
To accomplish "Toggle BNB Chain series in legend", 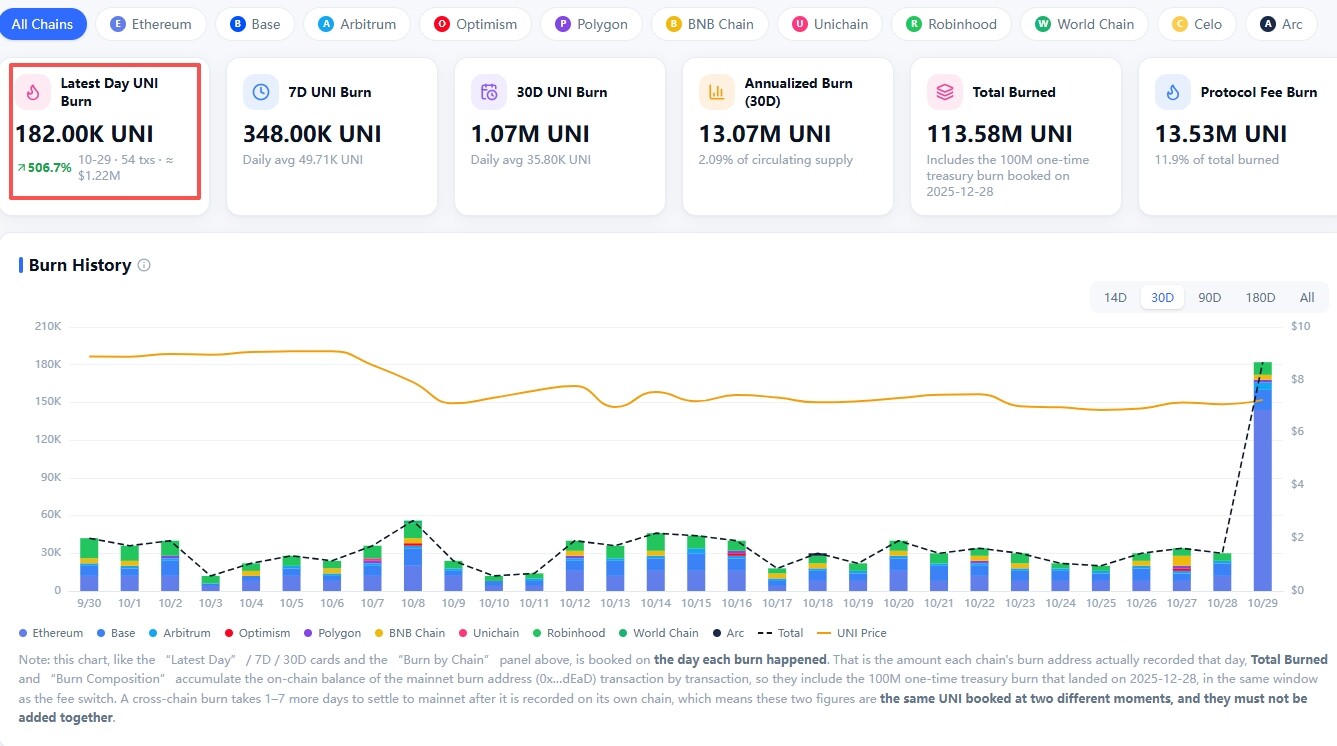I will click(x=409, y=633).
